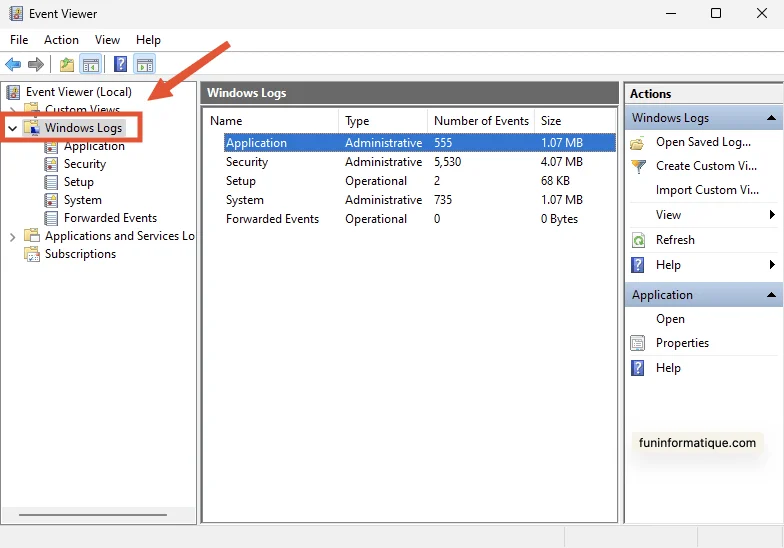Click the 0 Bytes size cell

[x=559, y=219]
